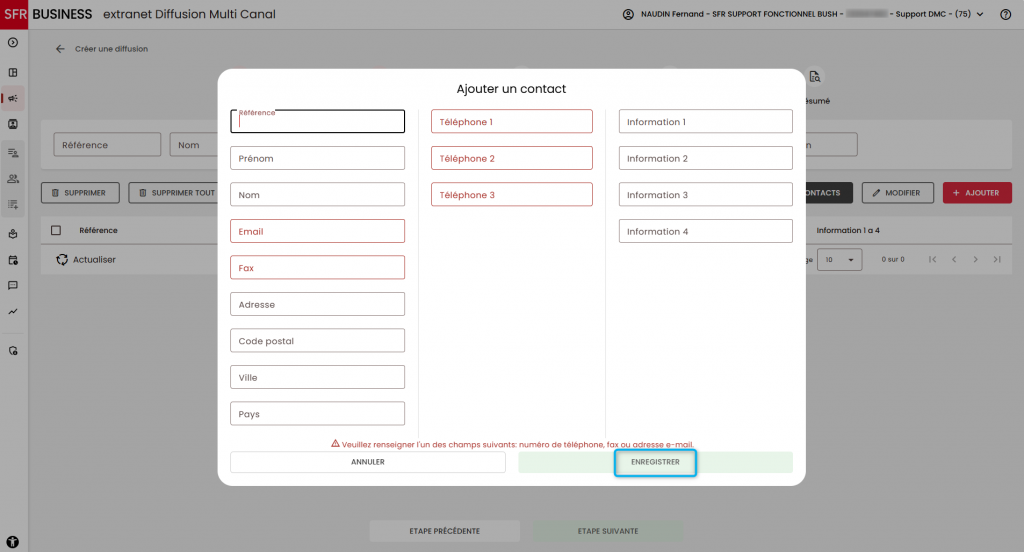1024x552 pixels.
Task: Open the scheduled calendar icon in the sidebar
Action: (x=12, y=260)
